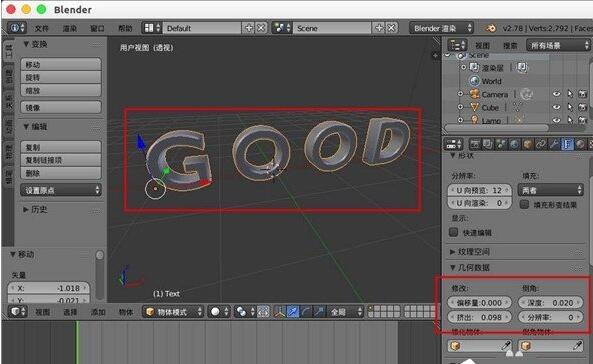Click the Blender logo icon in info bar
The width and height of the screenshot is (593, 364).
click(x=491, y=28)
